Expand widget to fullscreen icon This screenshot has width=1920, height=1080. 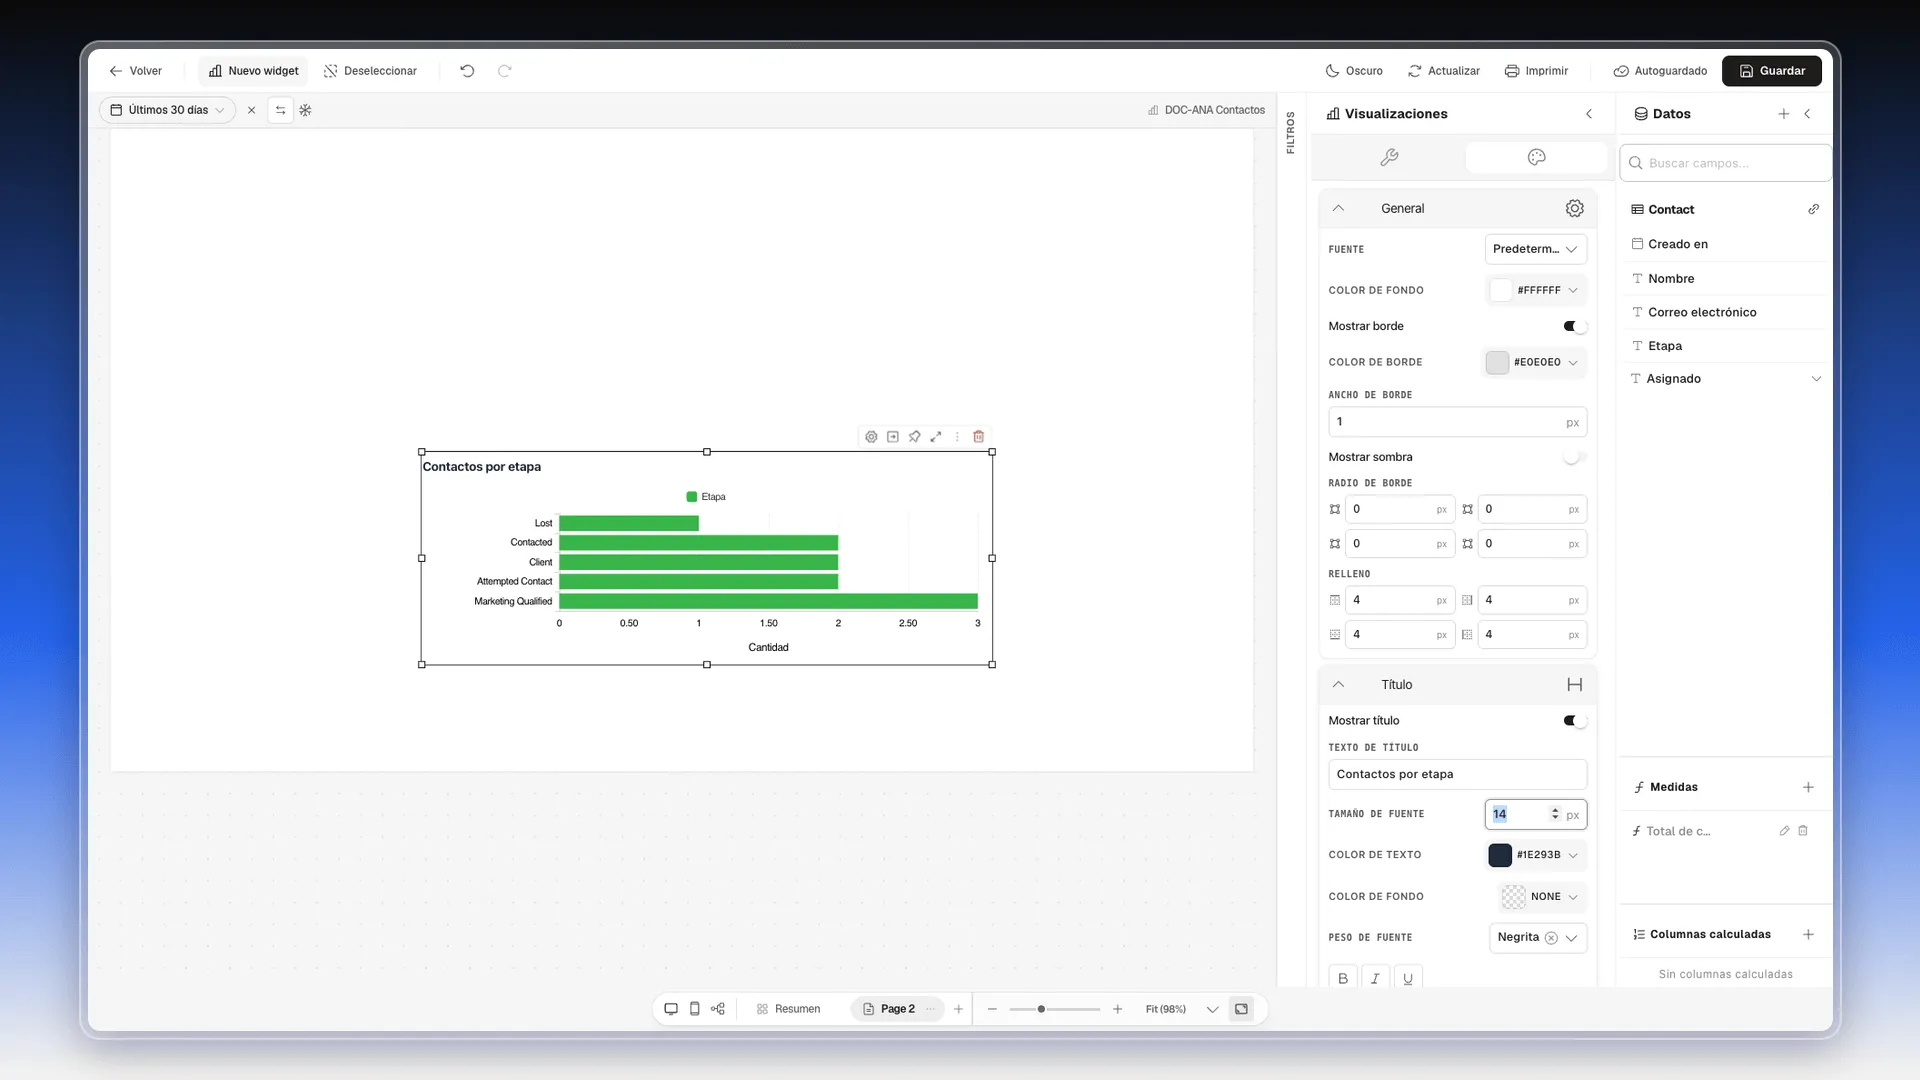click(936, 437)
